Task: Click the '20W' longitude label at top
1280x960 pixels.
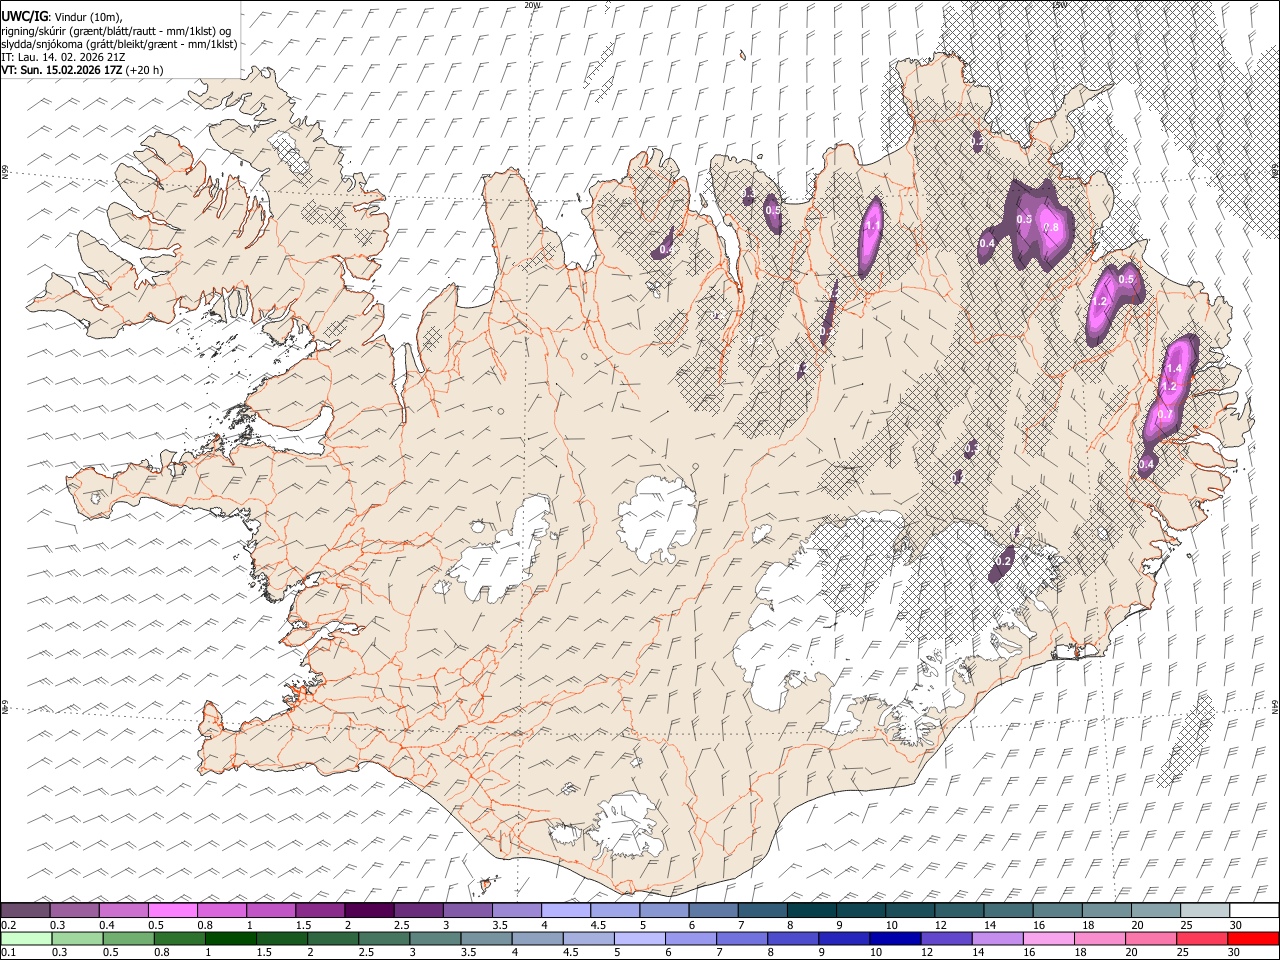Action: (x=532, y=5)
